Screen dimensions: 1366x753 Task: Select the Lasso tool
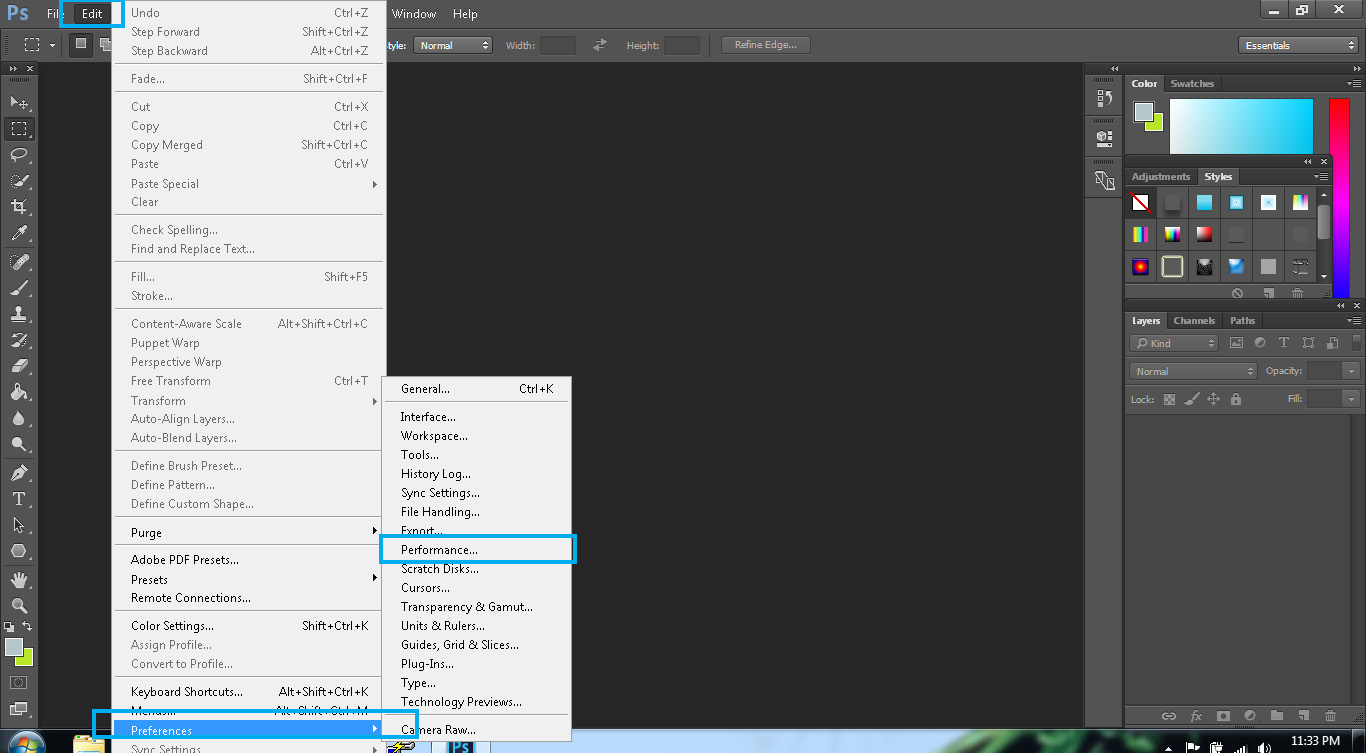pyautogui.click(x=19, y=154)
